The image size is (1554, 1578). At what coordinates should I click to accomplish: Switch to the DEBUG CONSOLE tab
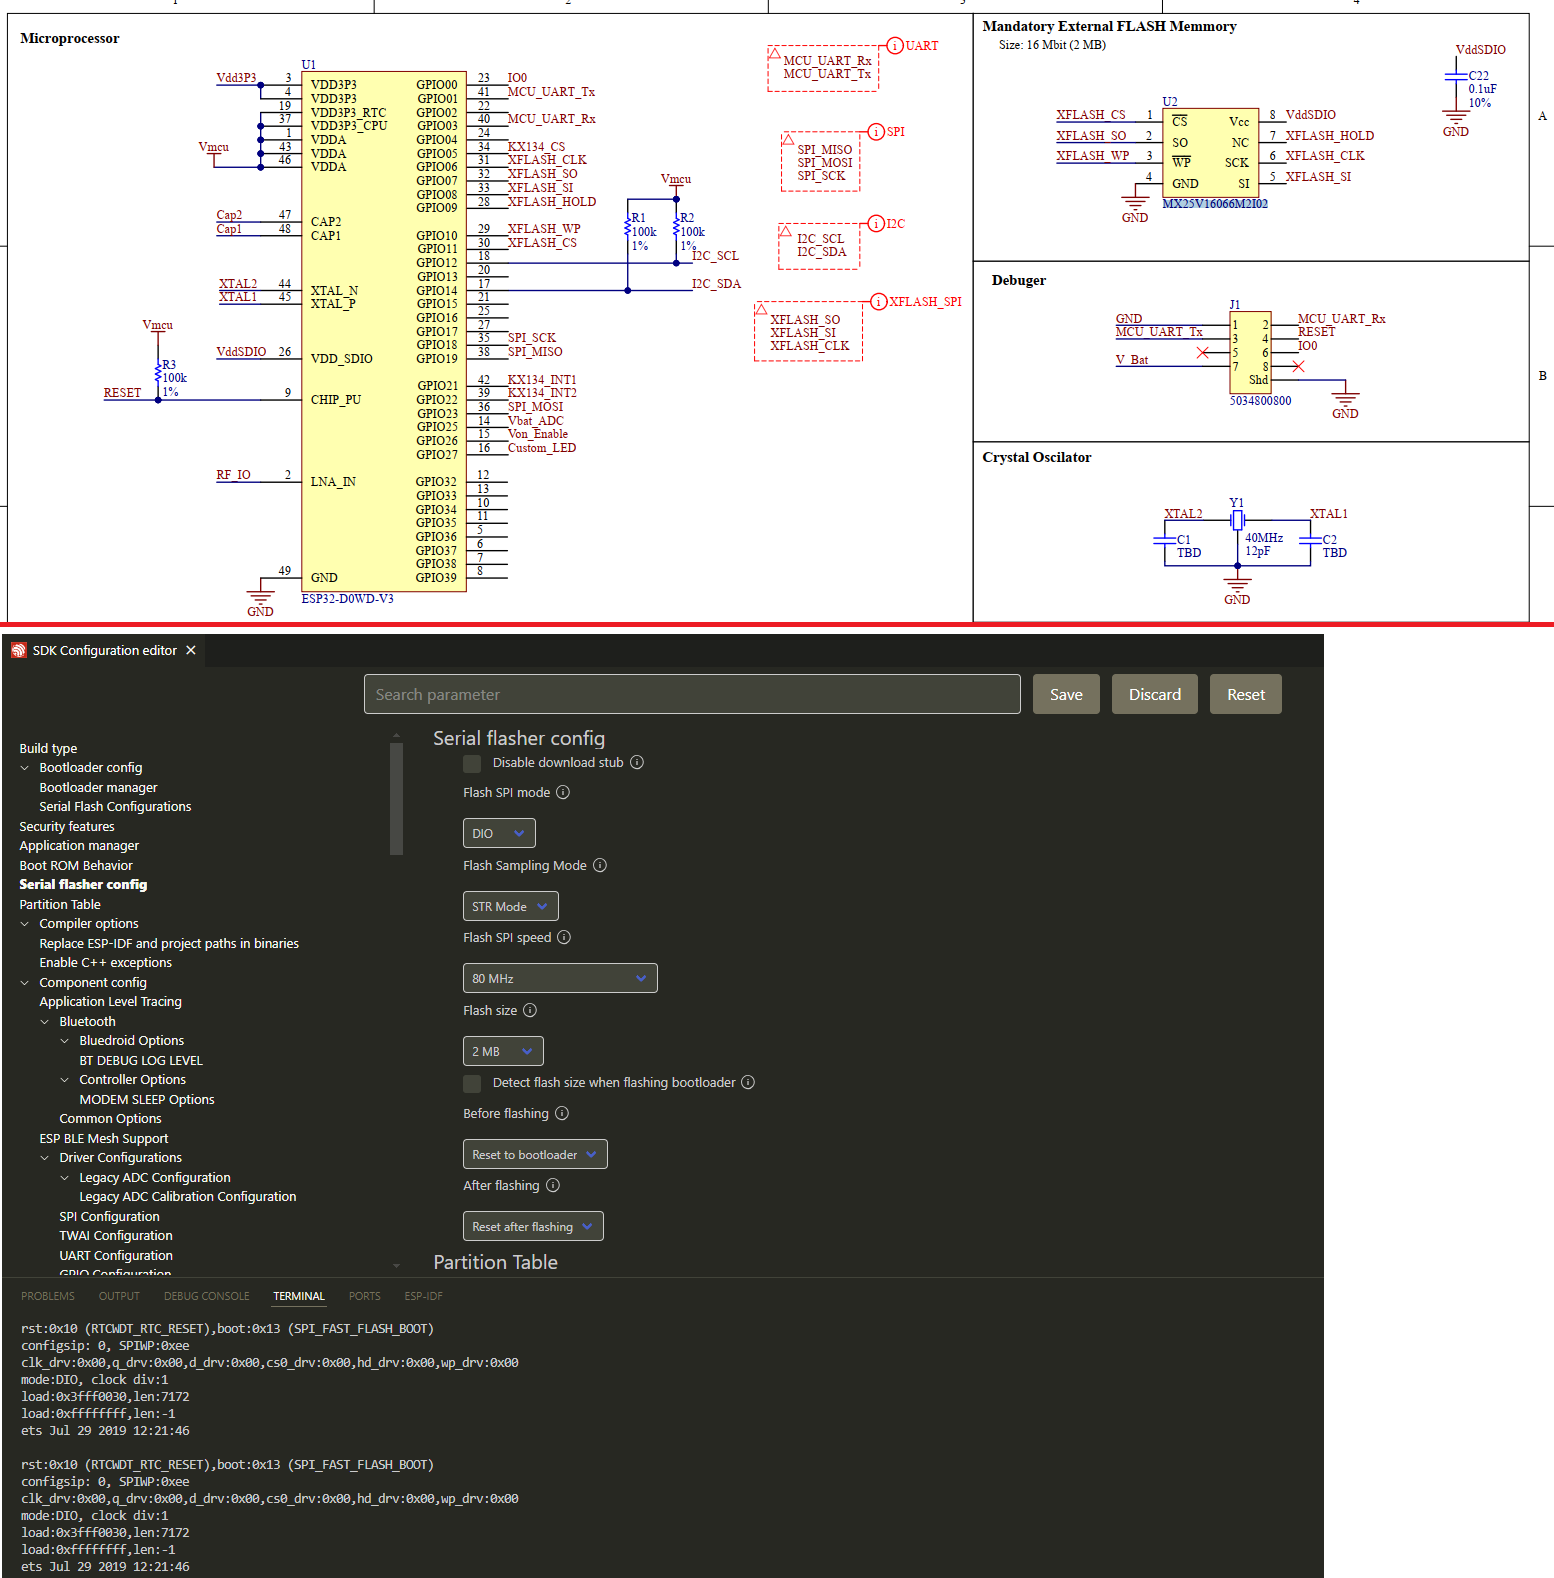click(207, 1296)
